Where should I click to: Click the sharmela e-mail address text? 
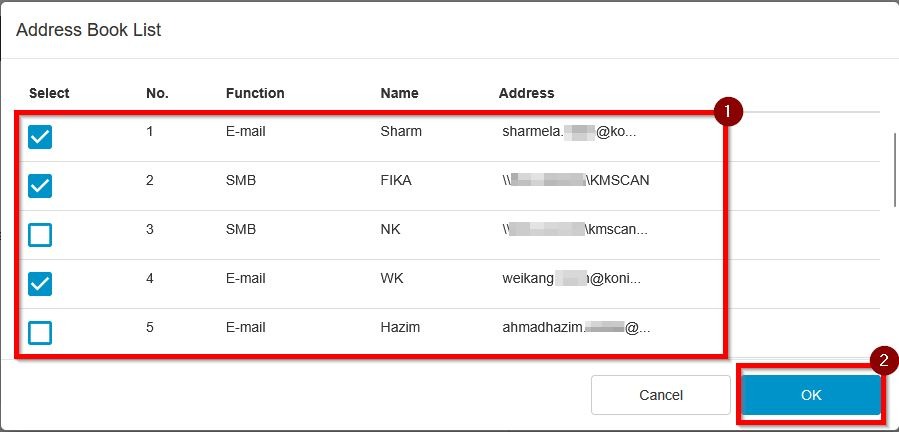568,131
